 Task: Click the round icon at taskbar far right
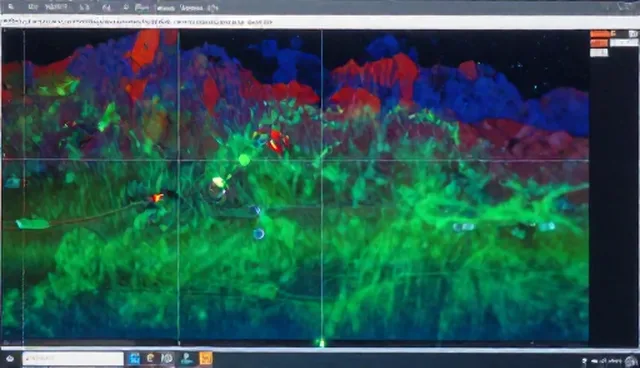[631, 361]
